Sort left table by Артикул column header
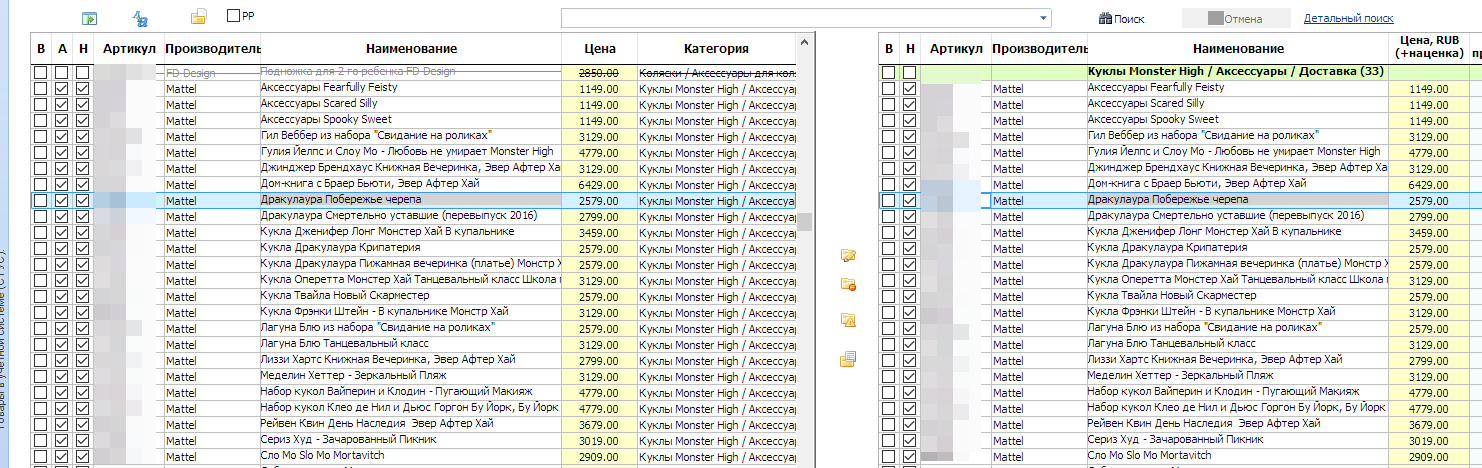Image resolution: width=1482 pixels, height=468 pixels. pyautogui.click(x=129, y=49)
